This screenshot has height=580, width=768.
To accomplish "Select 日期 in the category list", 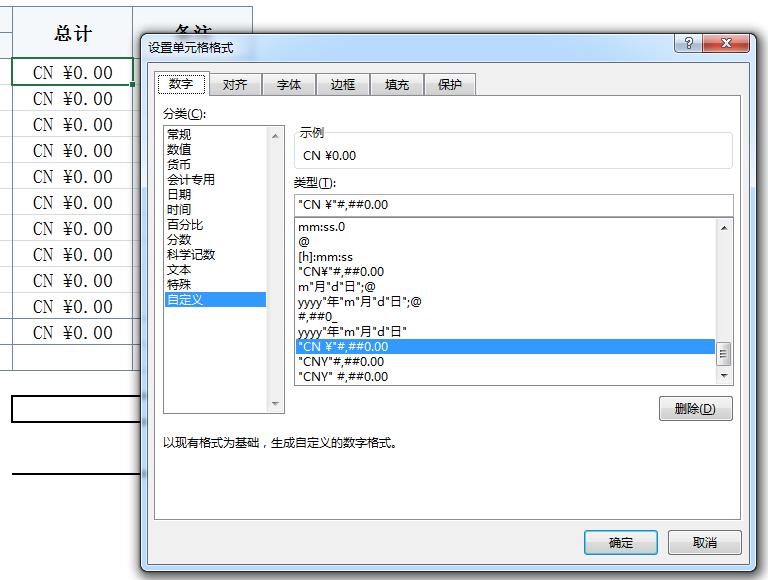I will tap(216, 194).
